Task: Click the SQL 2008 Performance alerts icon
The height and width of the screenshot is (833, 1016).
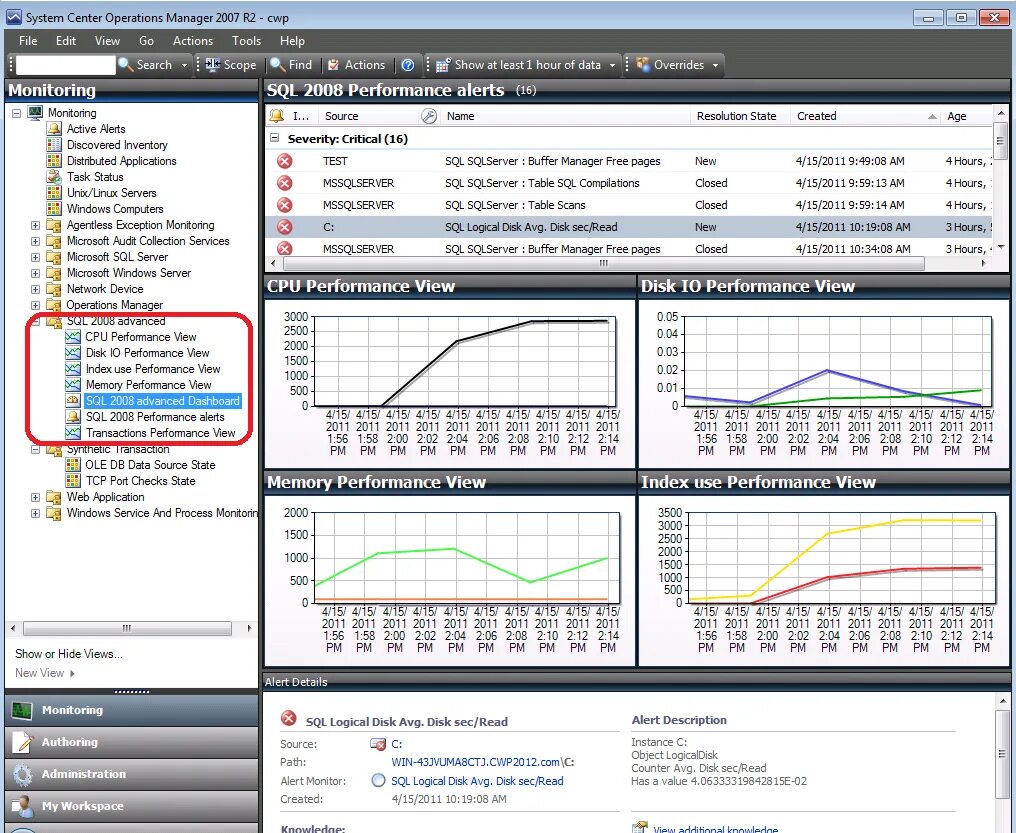Action: click(73, 417)
